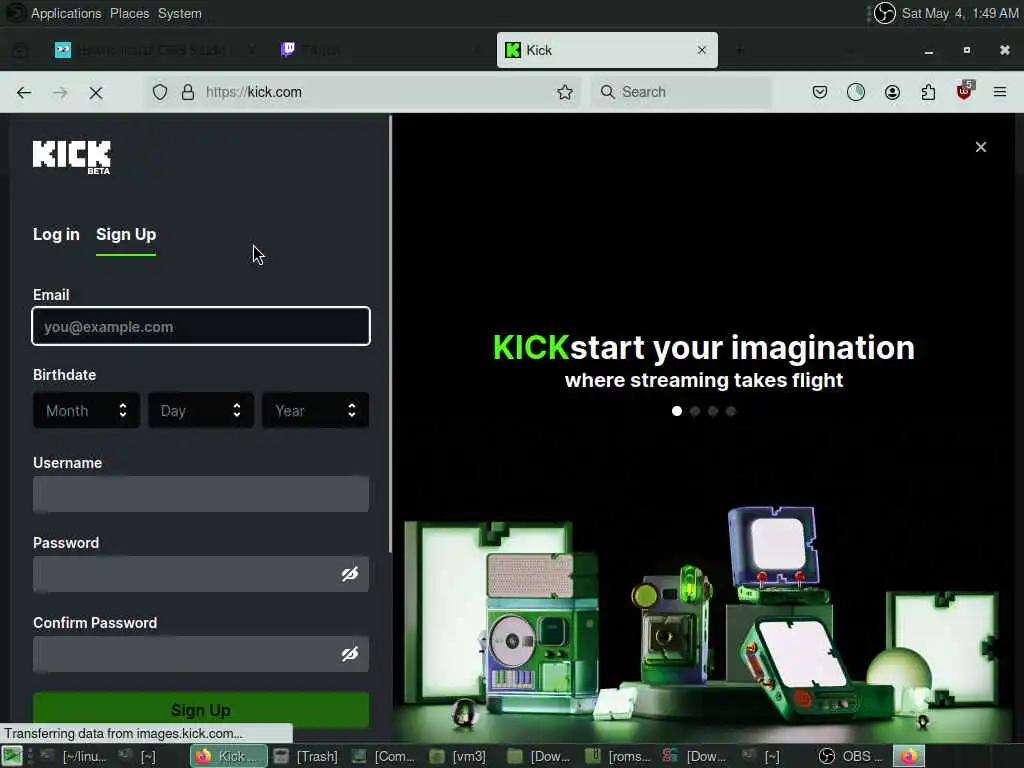This screenshot has width=1024, height=768.
Task: Select the second carousel dot
Action: click(695, 411)
